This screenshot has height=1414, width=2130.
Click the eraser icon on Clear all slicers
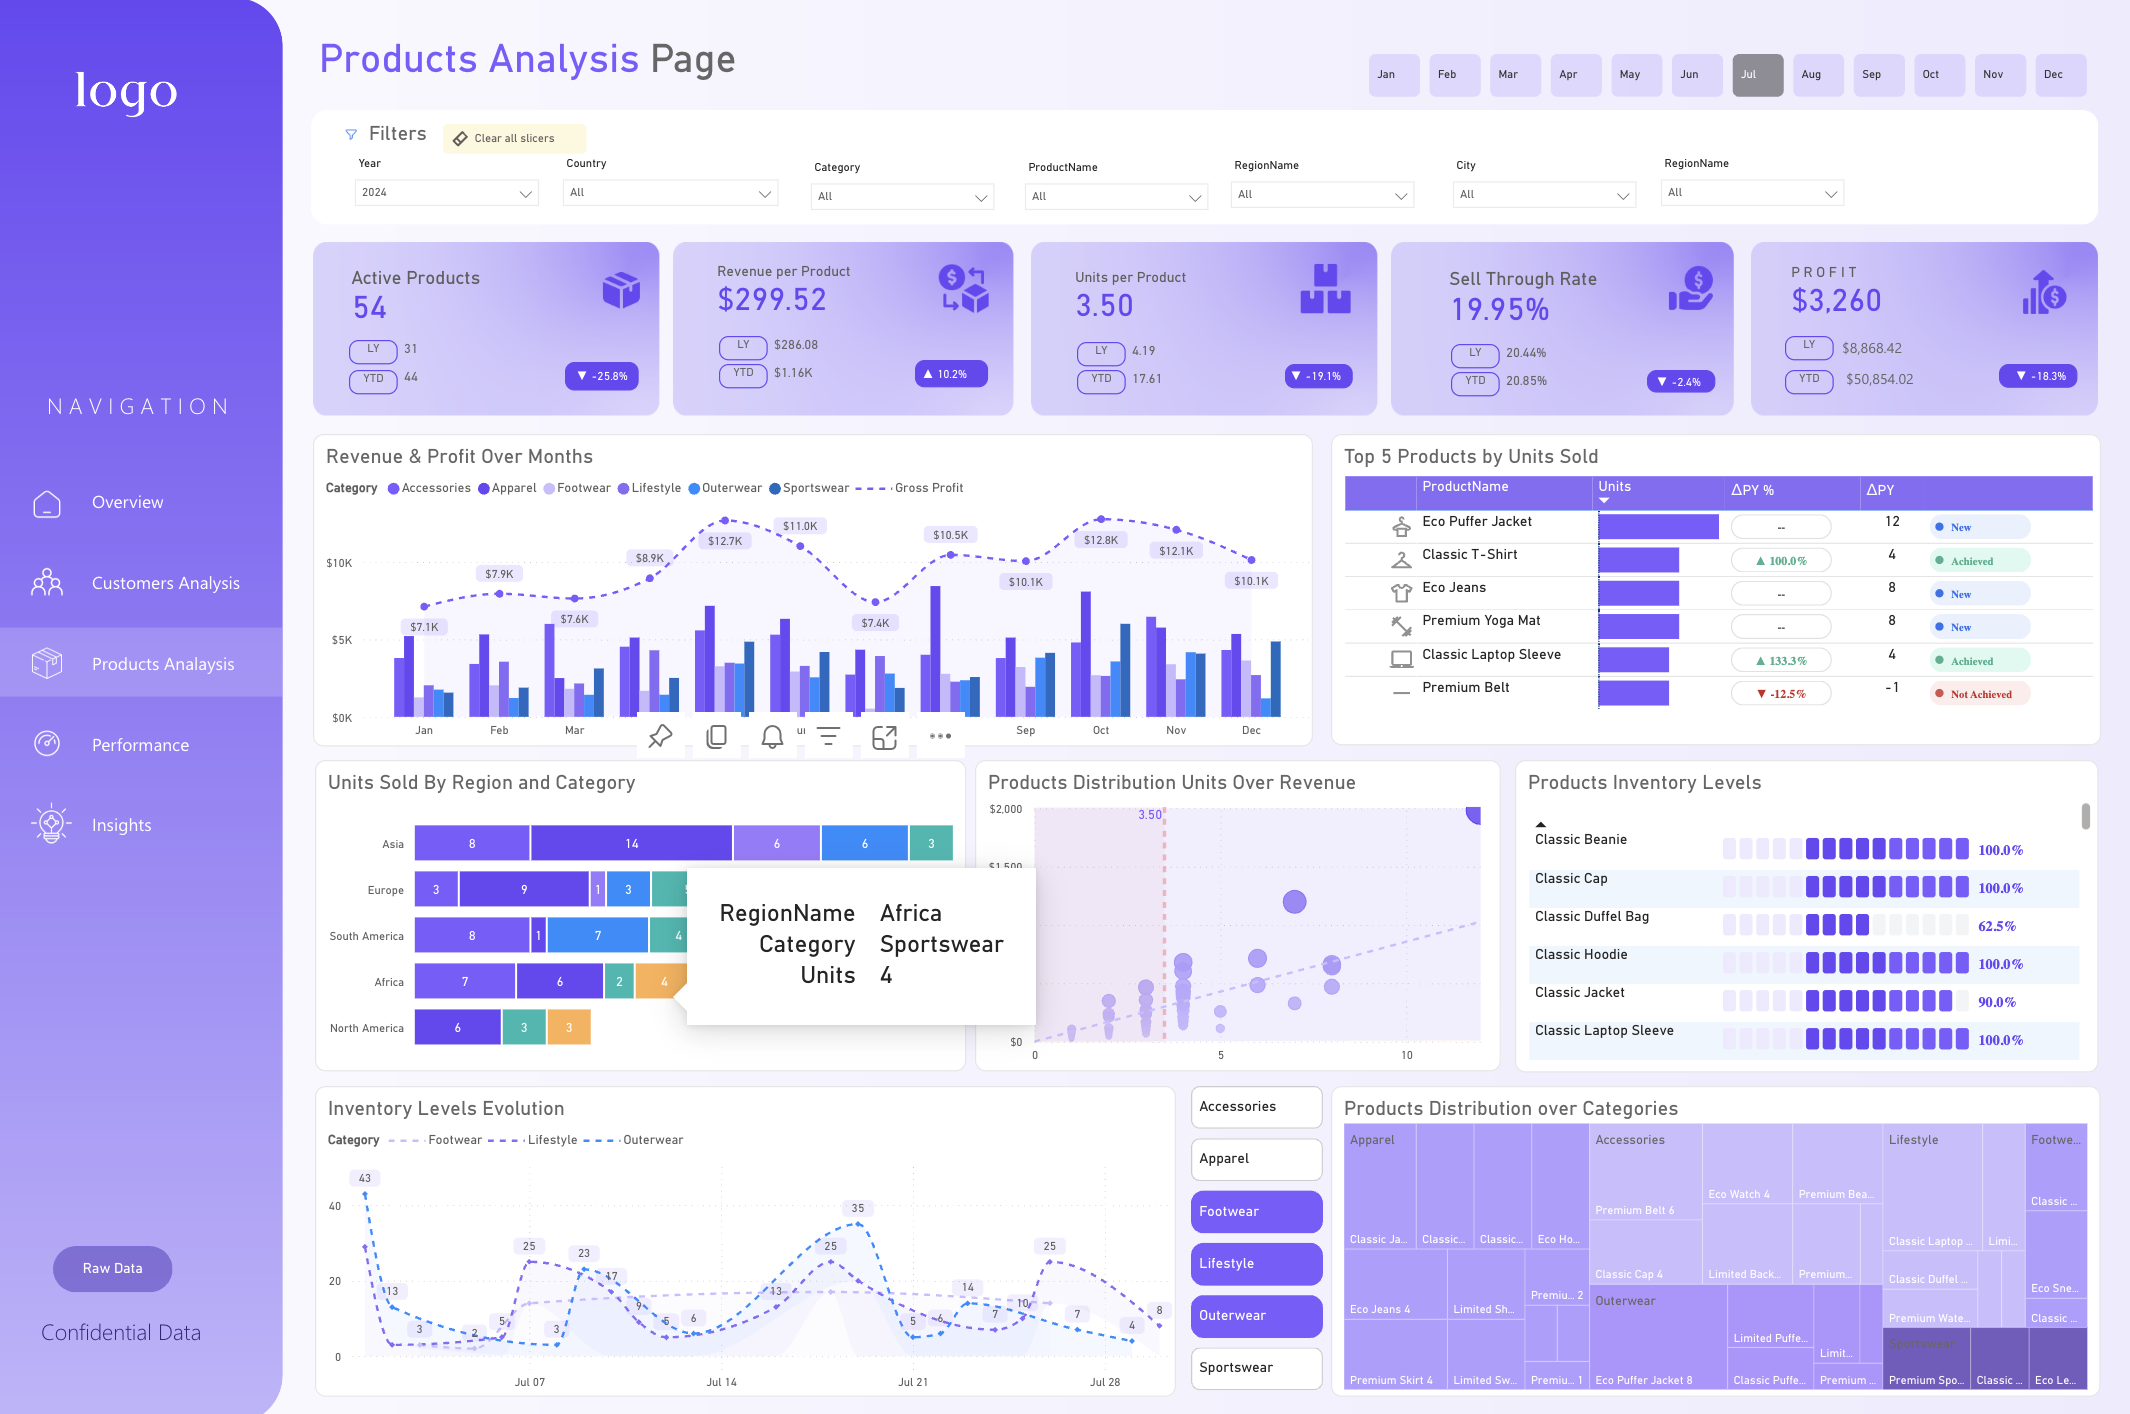(460, 139)
